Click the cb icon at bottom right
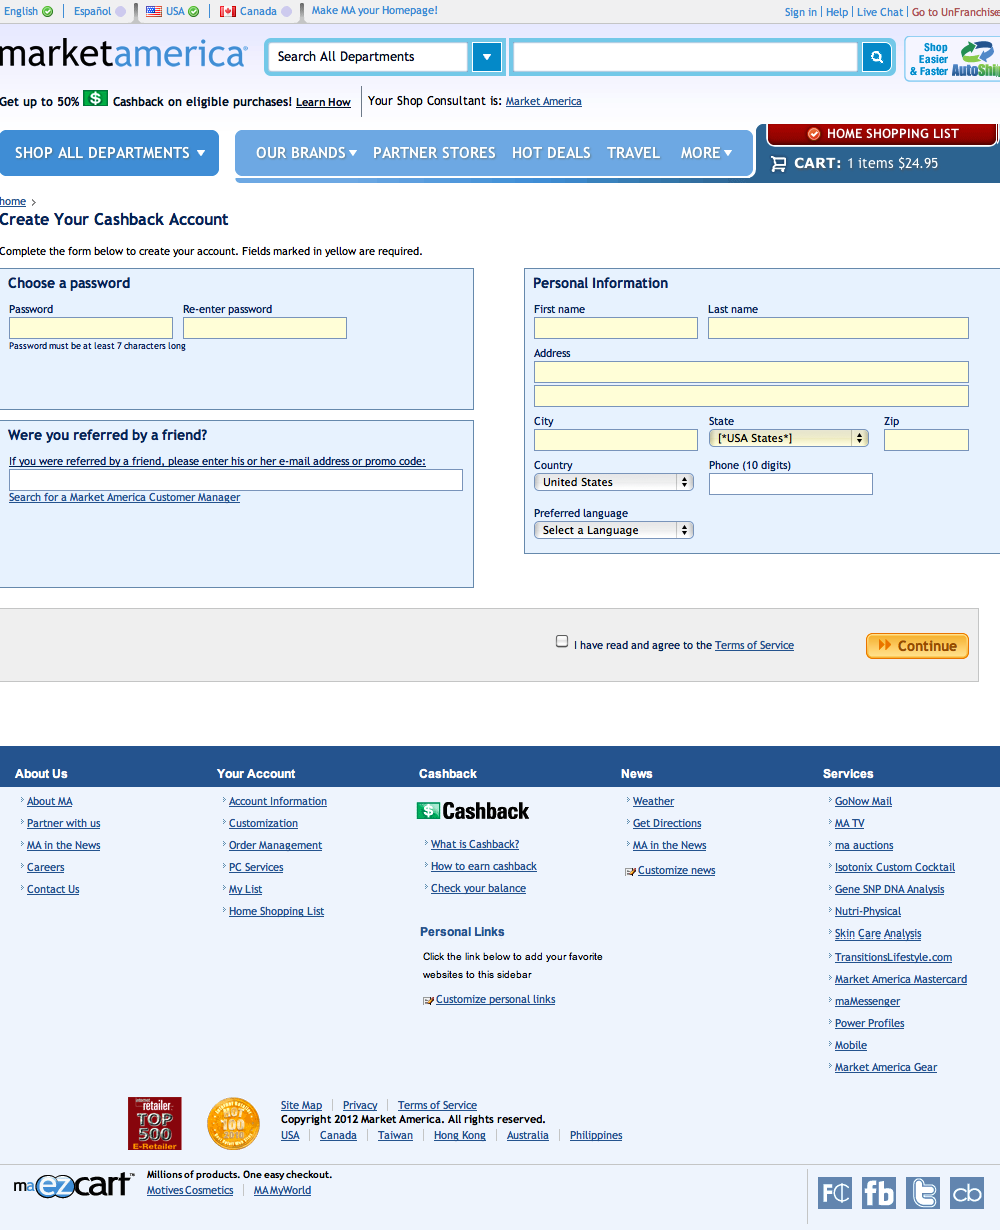Screen dimensions: 1000x1230 coord(966,1192)
